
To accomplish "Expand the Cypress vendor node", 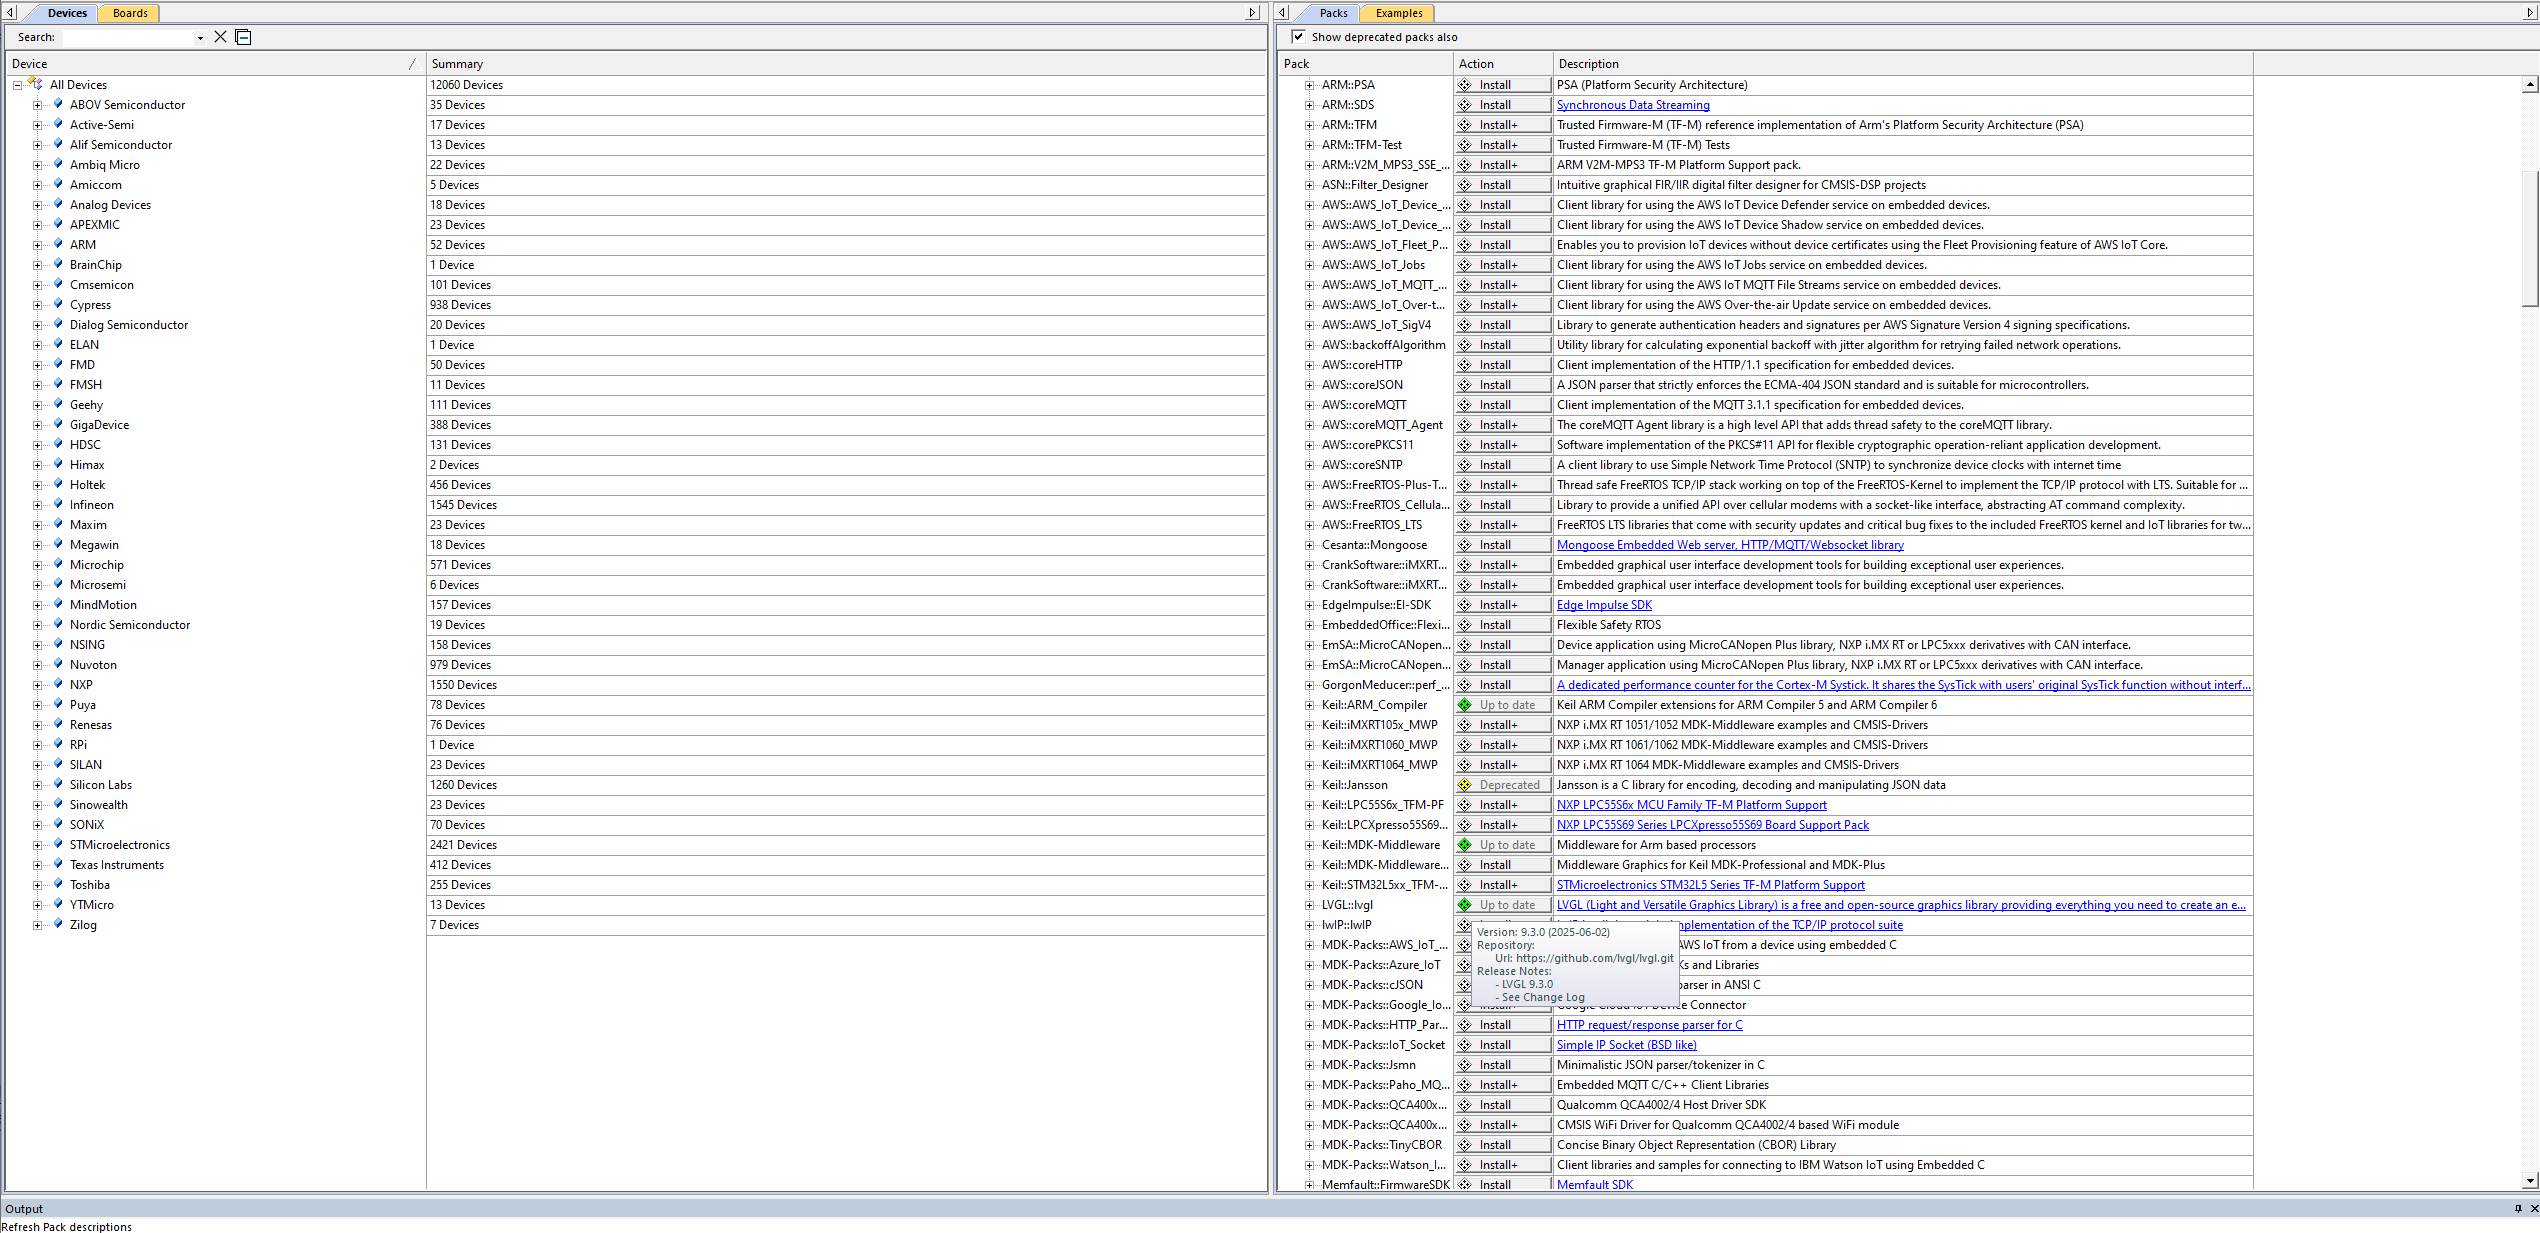I will tap(37, 305).
